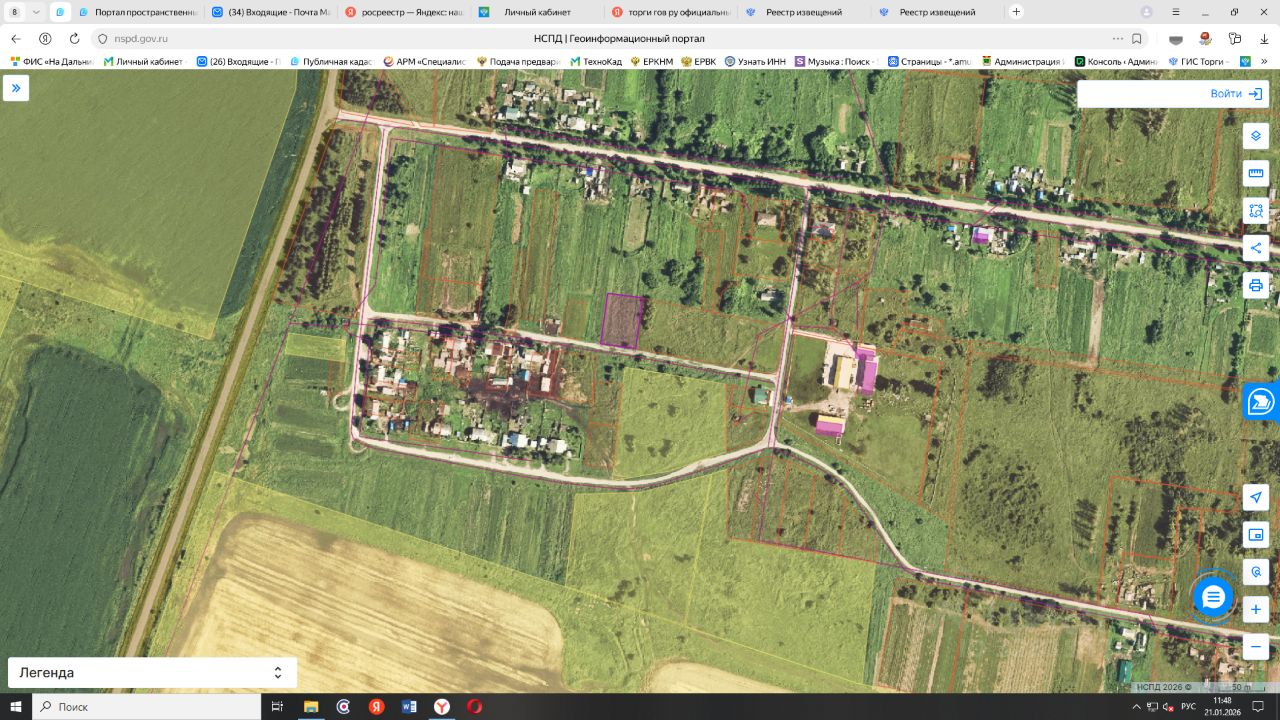The width and height of the screenshot is (1280, 720).
Task: Locate my position on the map
Action: point(1256,497)
